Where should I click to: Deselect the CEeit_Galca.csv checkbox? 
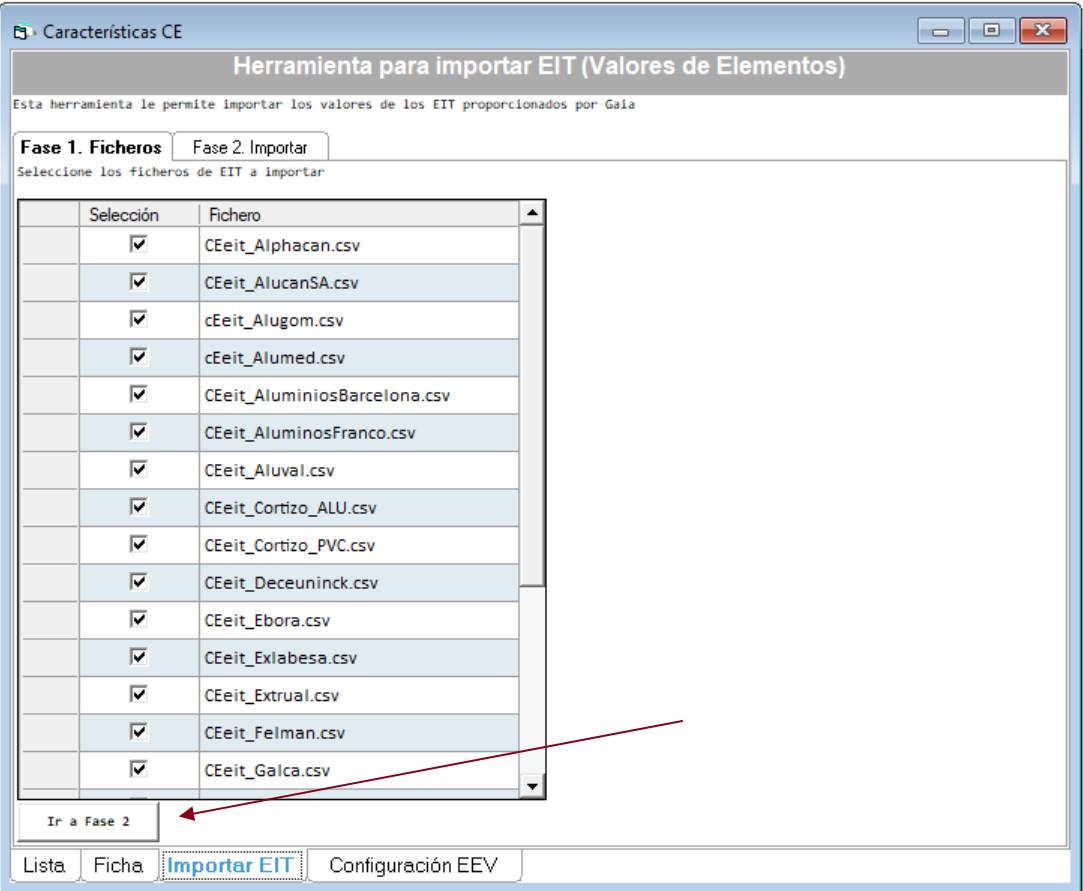coord(139,769)
